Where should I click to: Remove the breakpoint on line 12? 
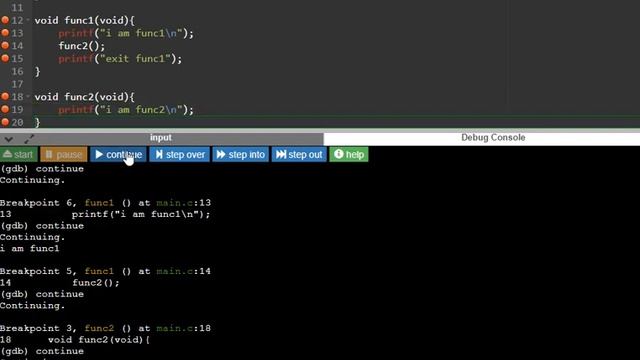point(5,20)
